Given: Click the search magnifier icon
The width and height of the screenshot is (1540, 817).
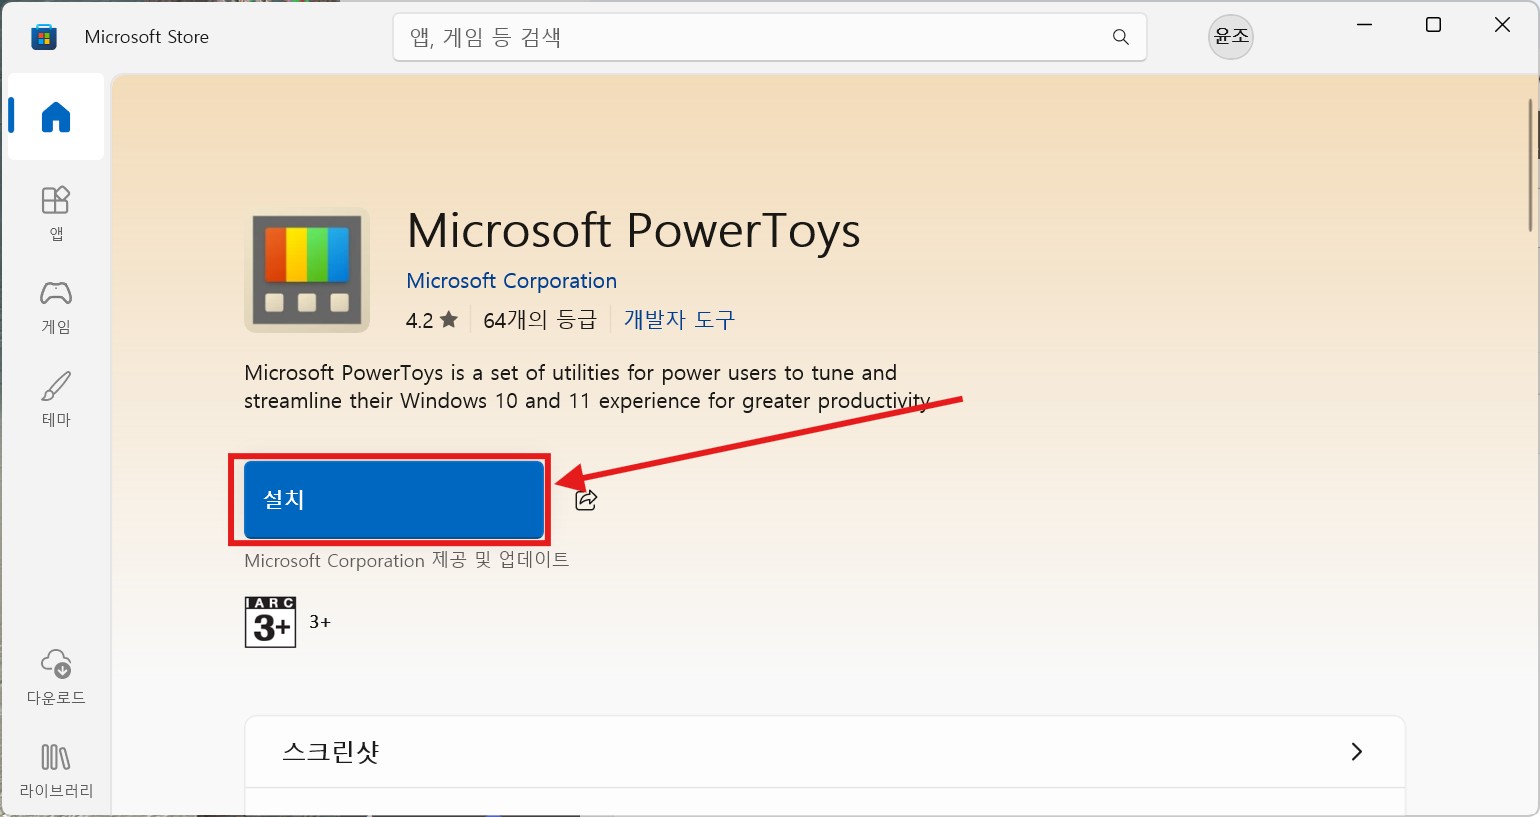Looking at the screenshot, I should tap(1120, 37).
